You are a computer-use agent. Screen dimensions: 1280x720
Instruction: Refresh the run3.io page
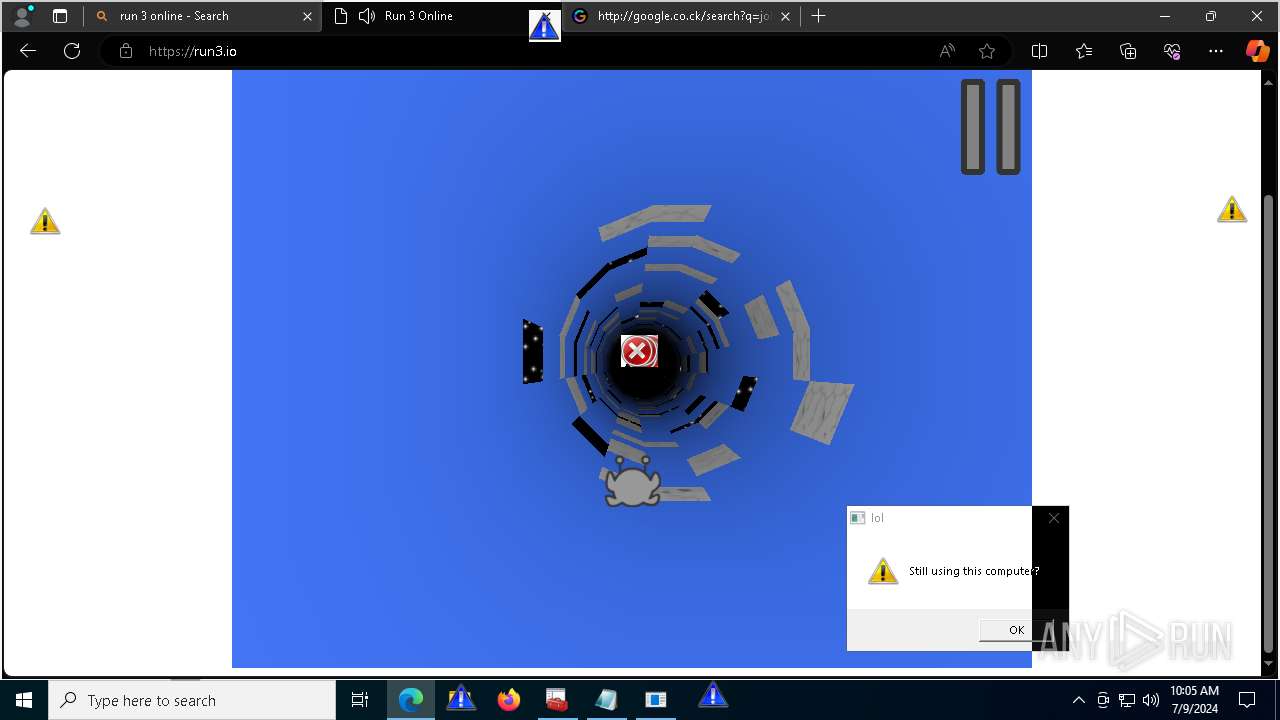(x=72, y=51)
